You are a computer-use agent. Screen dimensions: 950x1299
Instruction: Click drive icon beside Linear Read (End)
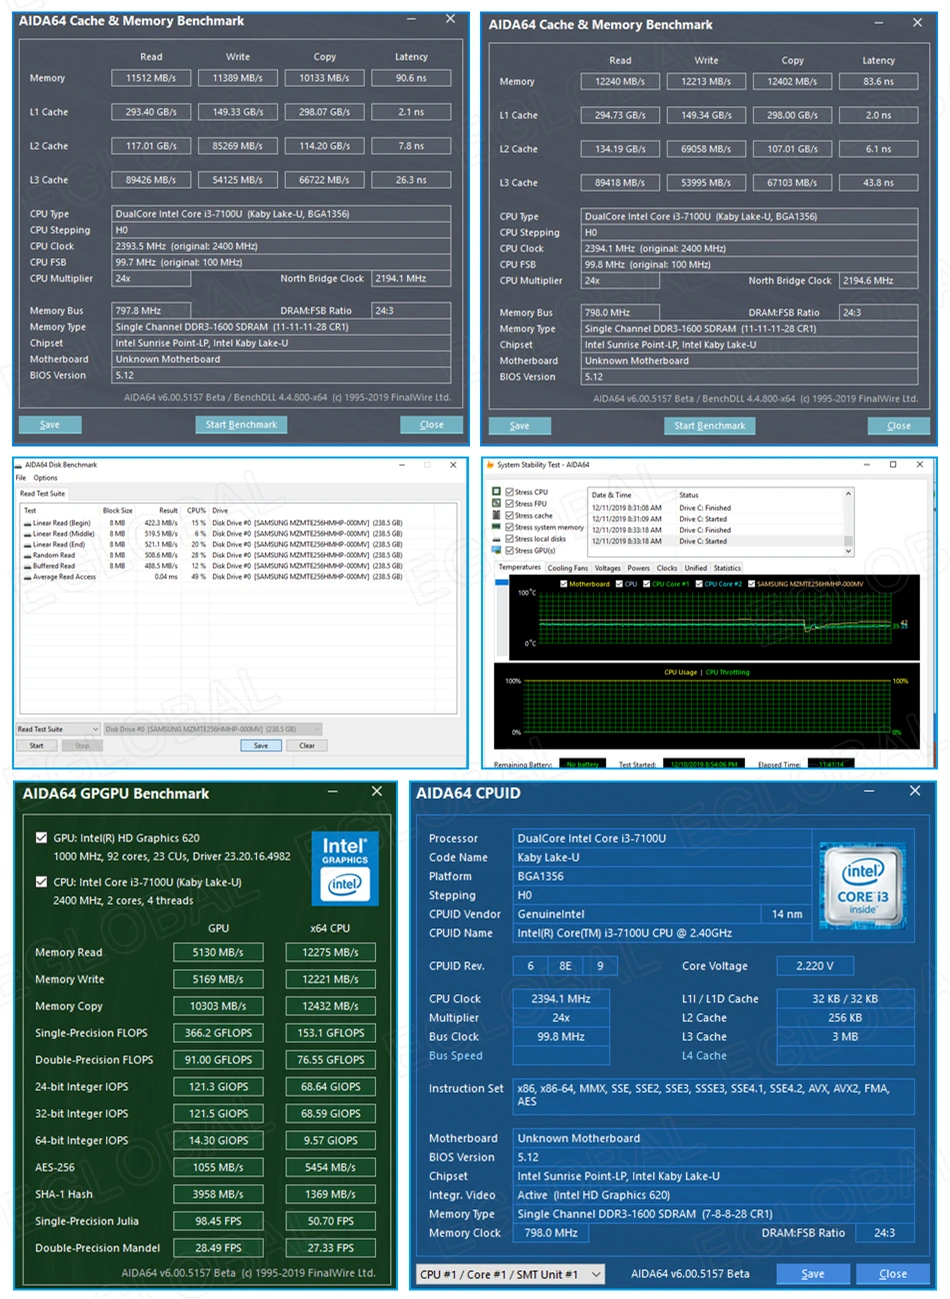click(x=27, y=545)
